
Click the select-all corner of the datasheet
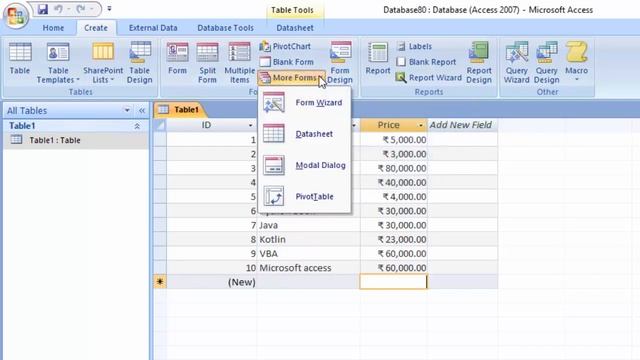[x=160, y=125]
